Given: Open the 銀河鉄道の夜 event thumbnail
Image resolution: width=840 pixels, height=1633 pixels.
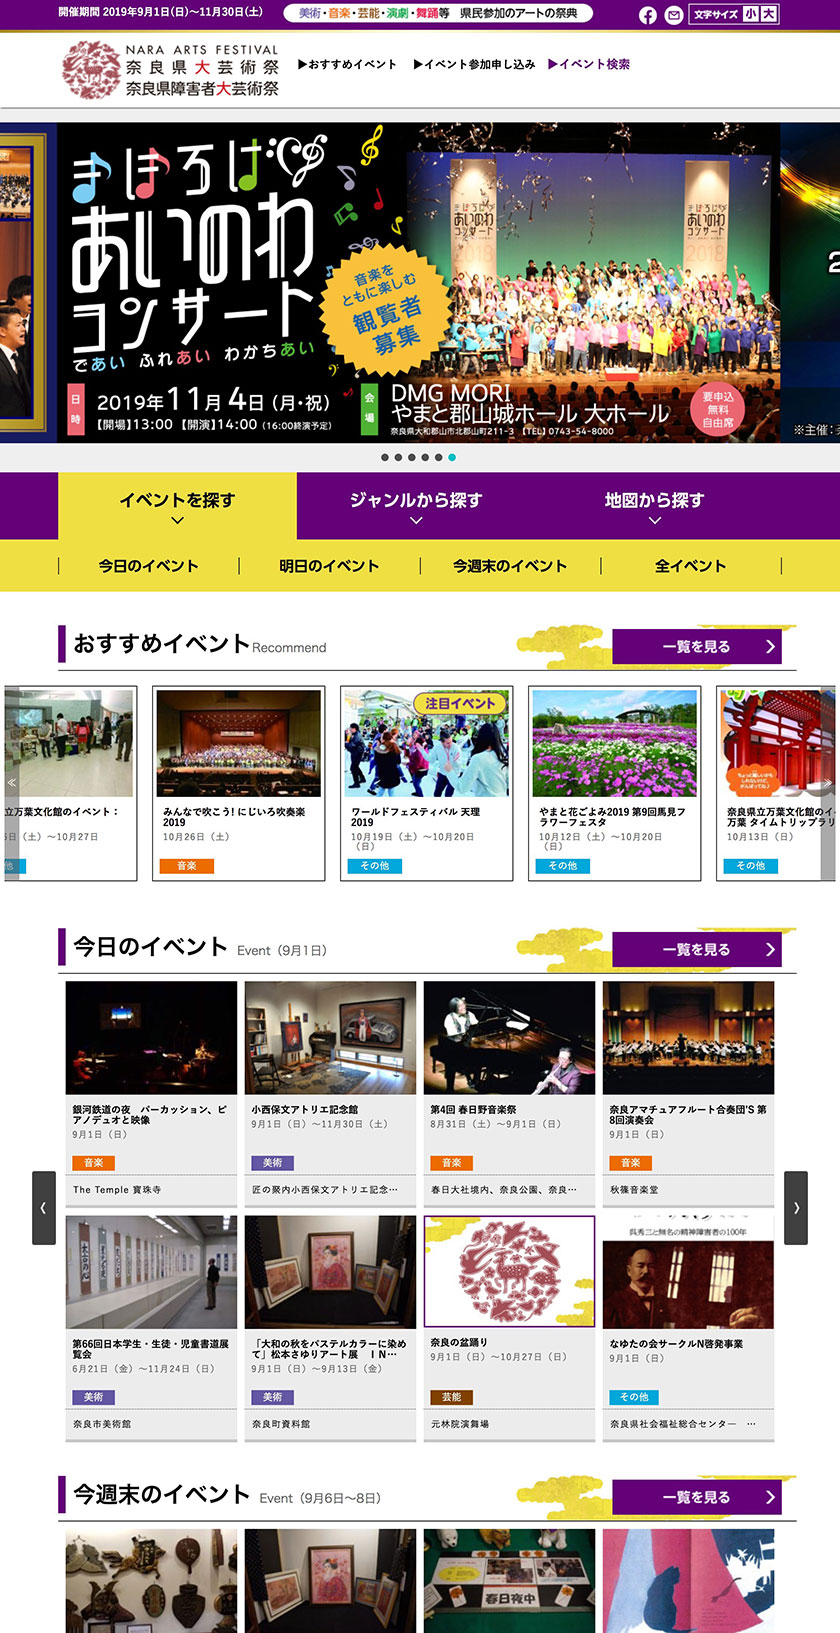Looking at the screenshot, I should [152, 1038].
